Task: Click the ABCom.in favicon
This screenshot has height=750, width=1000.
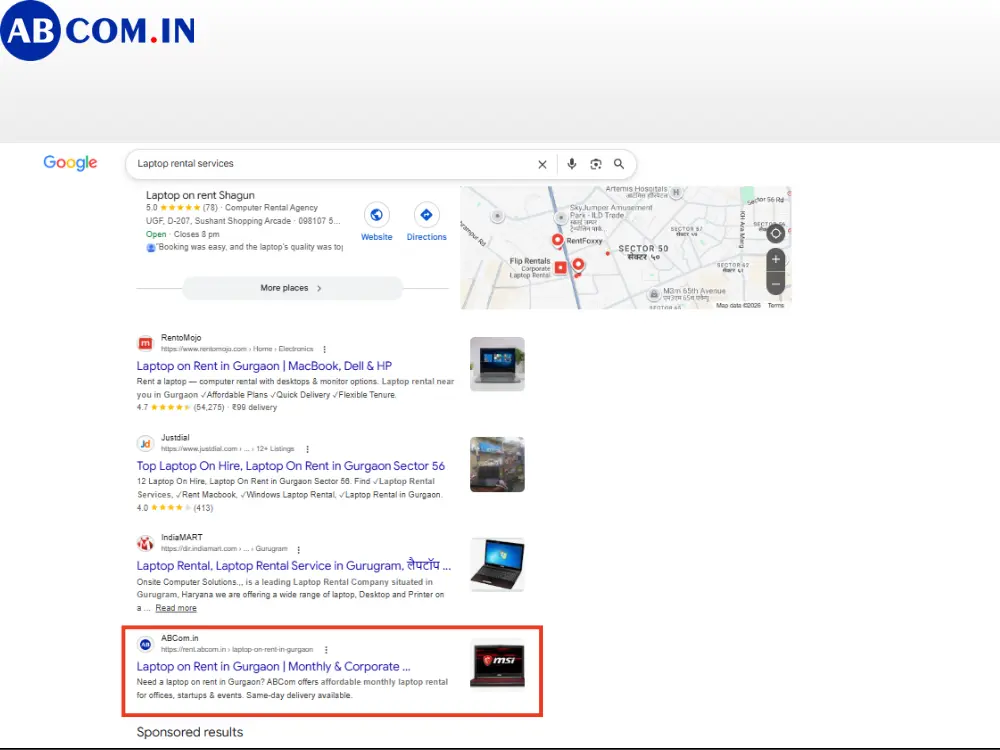Action: (x=145, y=644)
